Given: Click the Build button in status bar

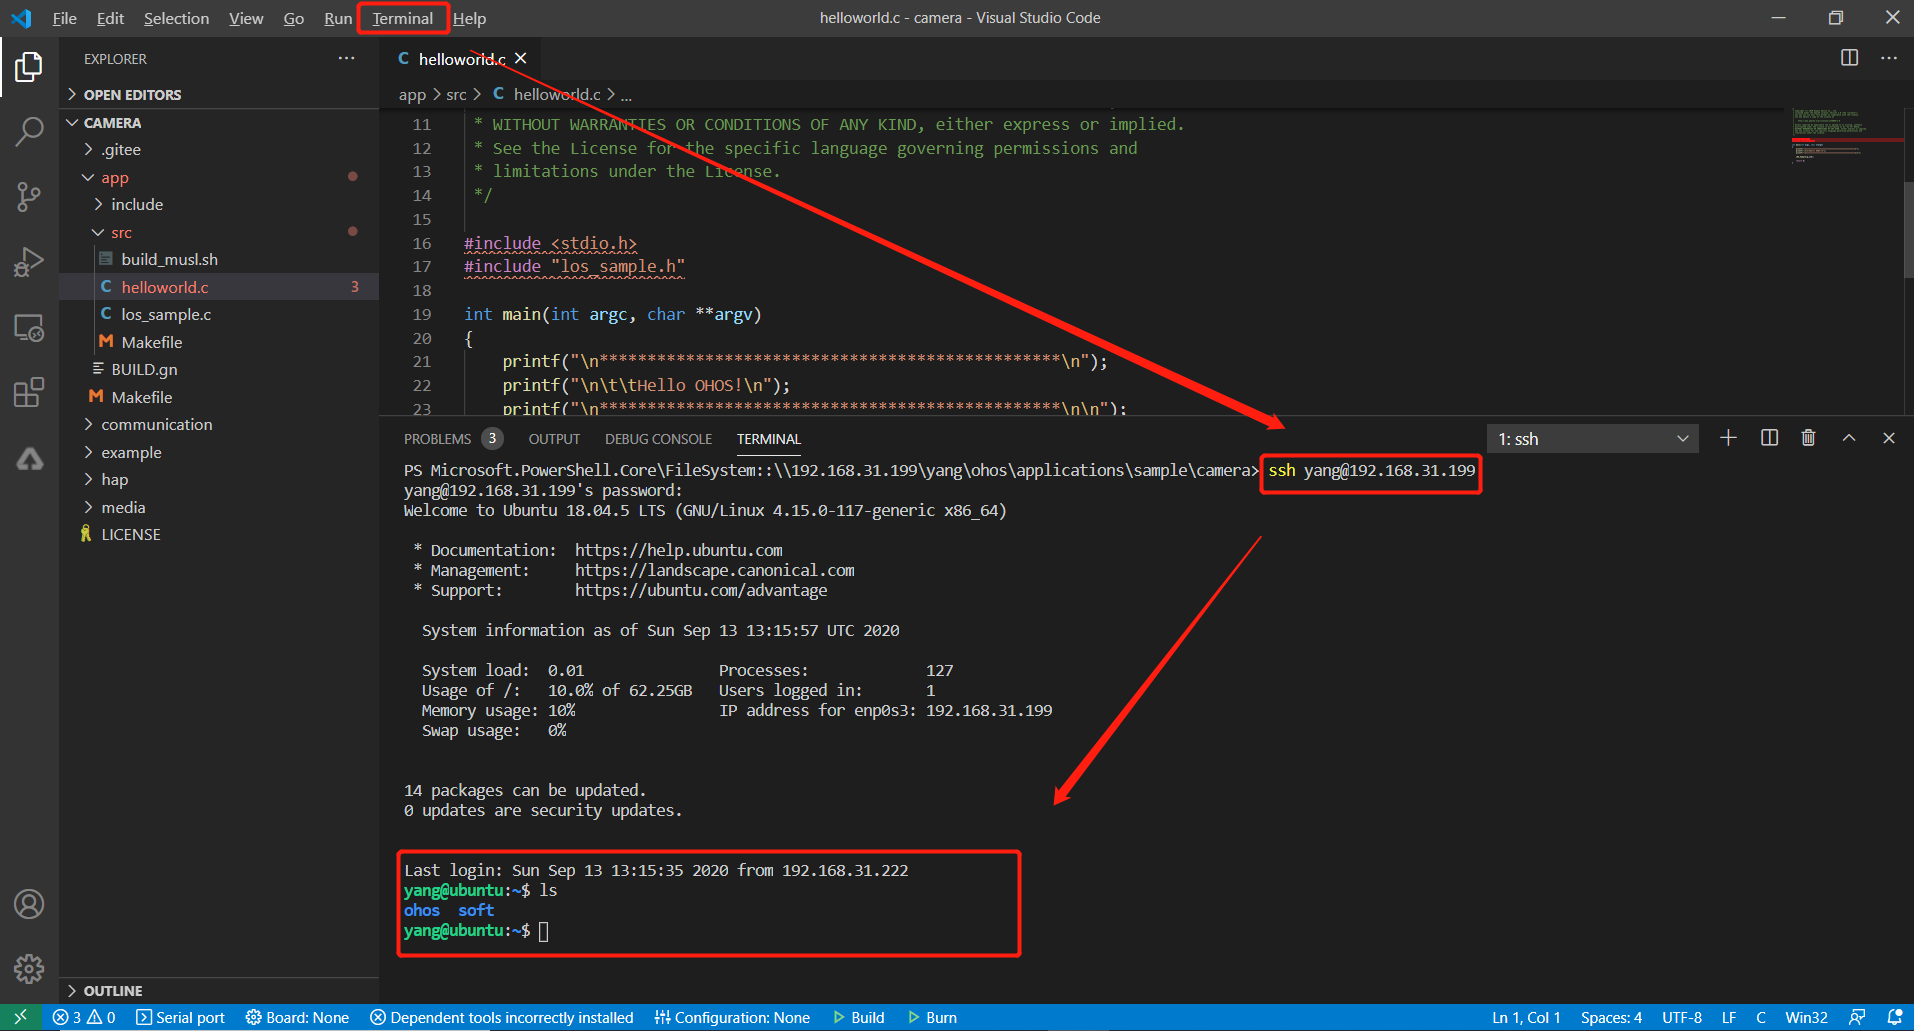Looking at the screenshot, I should tap(859, 1017).
